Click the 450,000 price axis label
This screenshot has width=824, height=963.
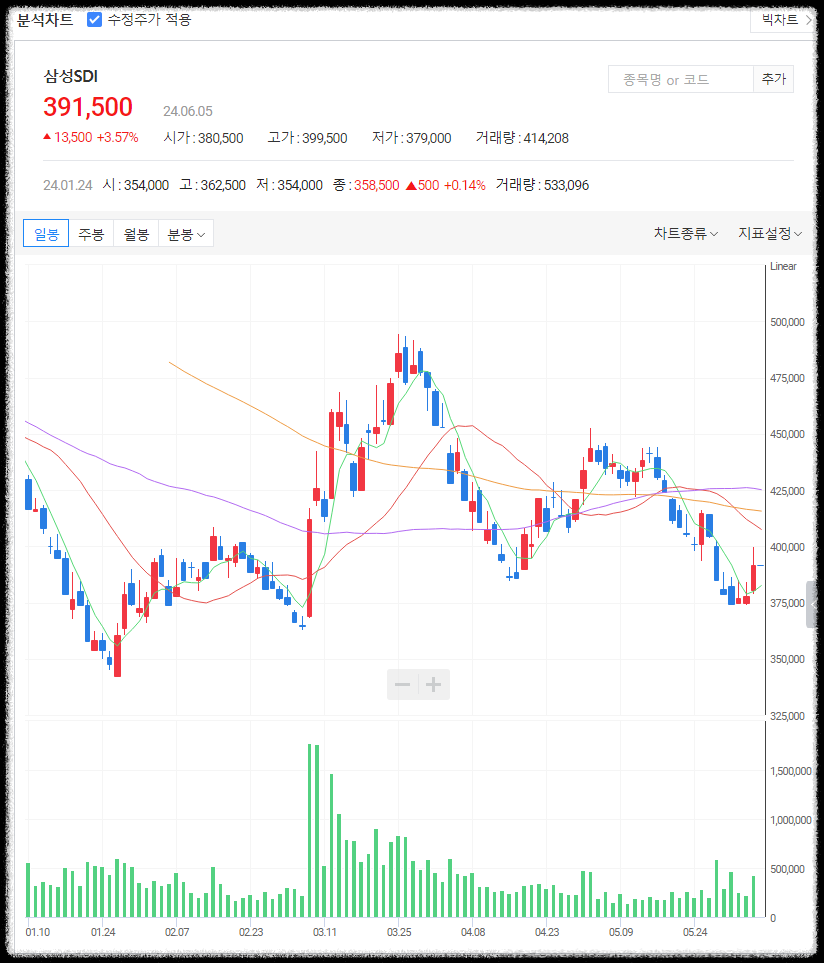tap(787, 434)
